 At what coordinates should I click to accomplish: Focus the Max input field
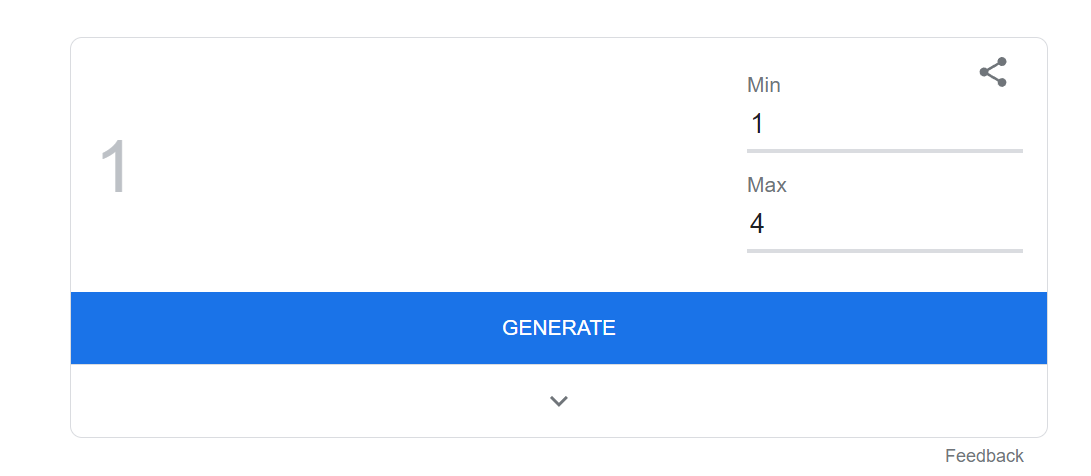tap(884, 224)
